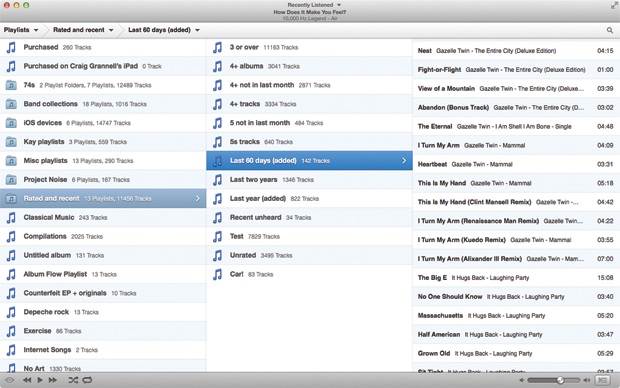Image resolution: width=620 pixels, height=388 pixels.
Task: Select This Is My Hand (Clint Mansell Remix)
Action: point(516,202)
